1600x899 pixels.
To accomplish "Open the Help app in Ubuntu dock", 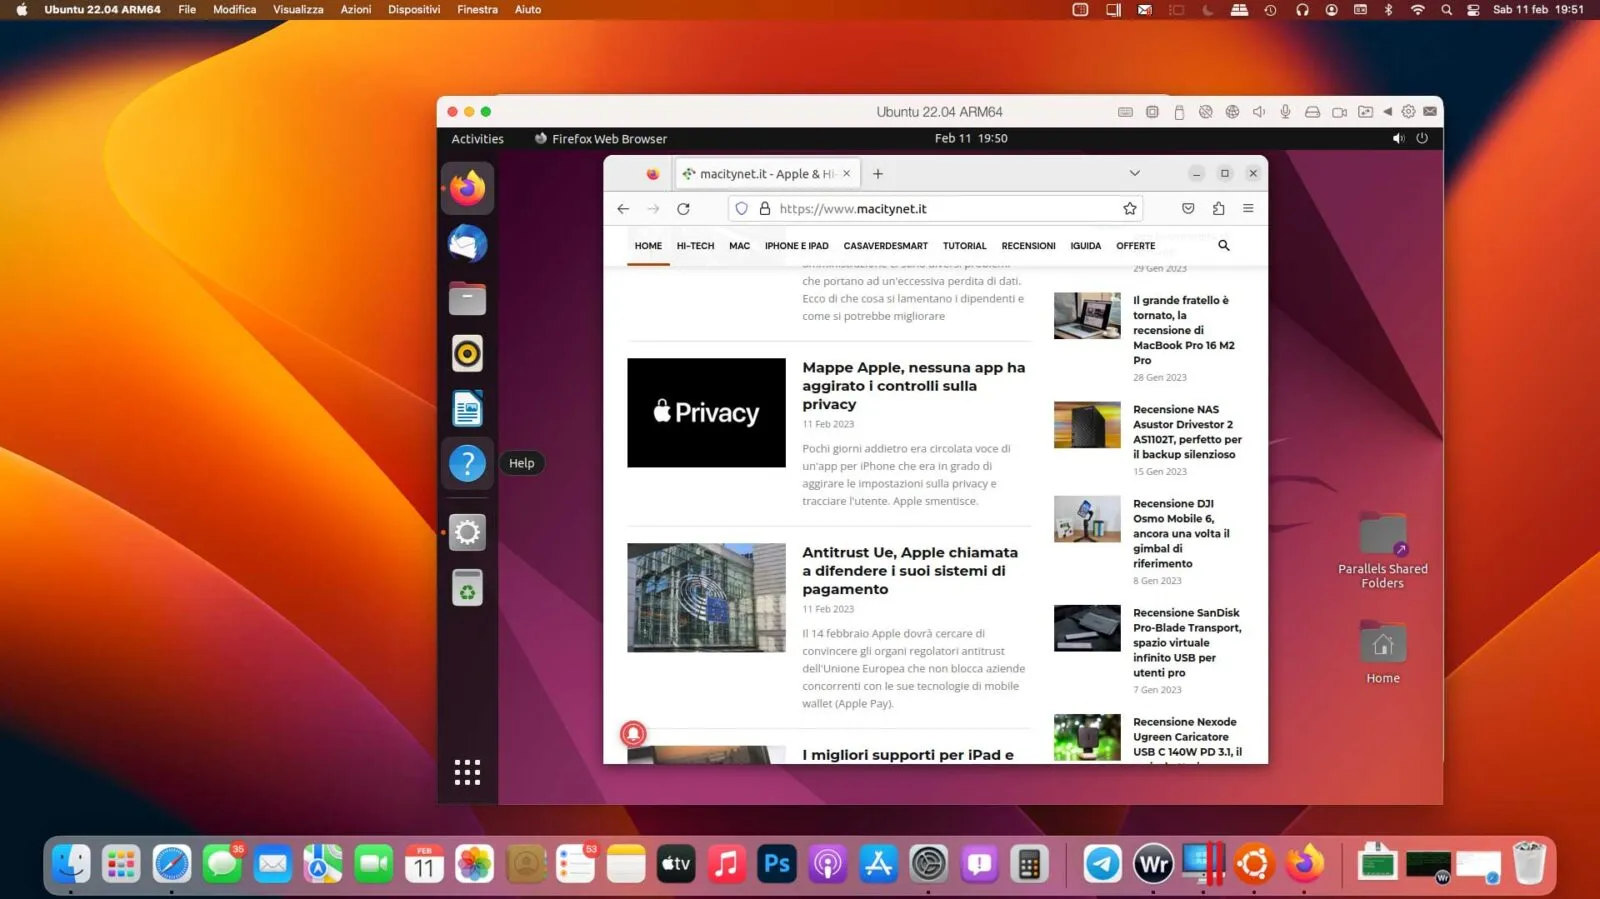I will [467, 463].
